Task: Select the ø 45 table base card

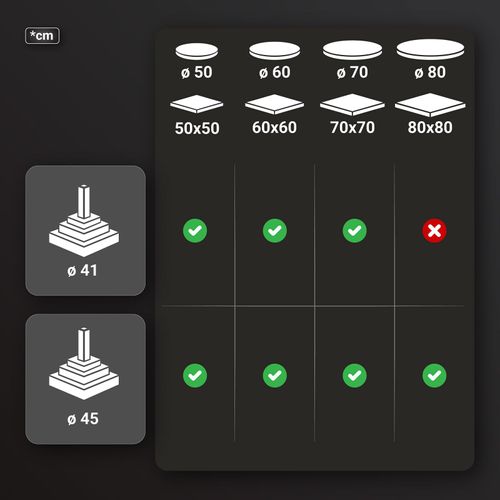Action: 85,379
